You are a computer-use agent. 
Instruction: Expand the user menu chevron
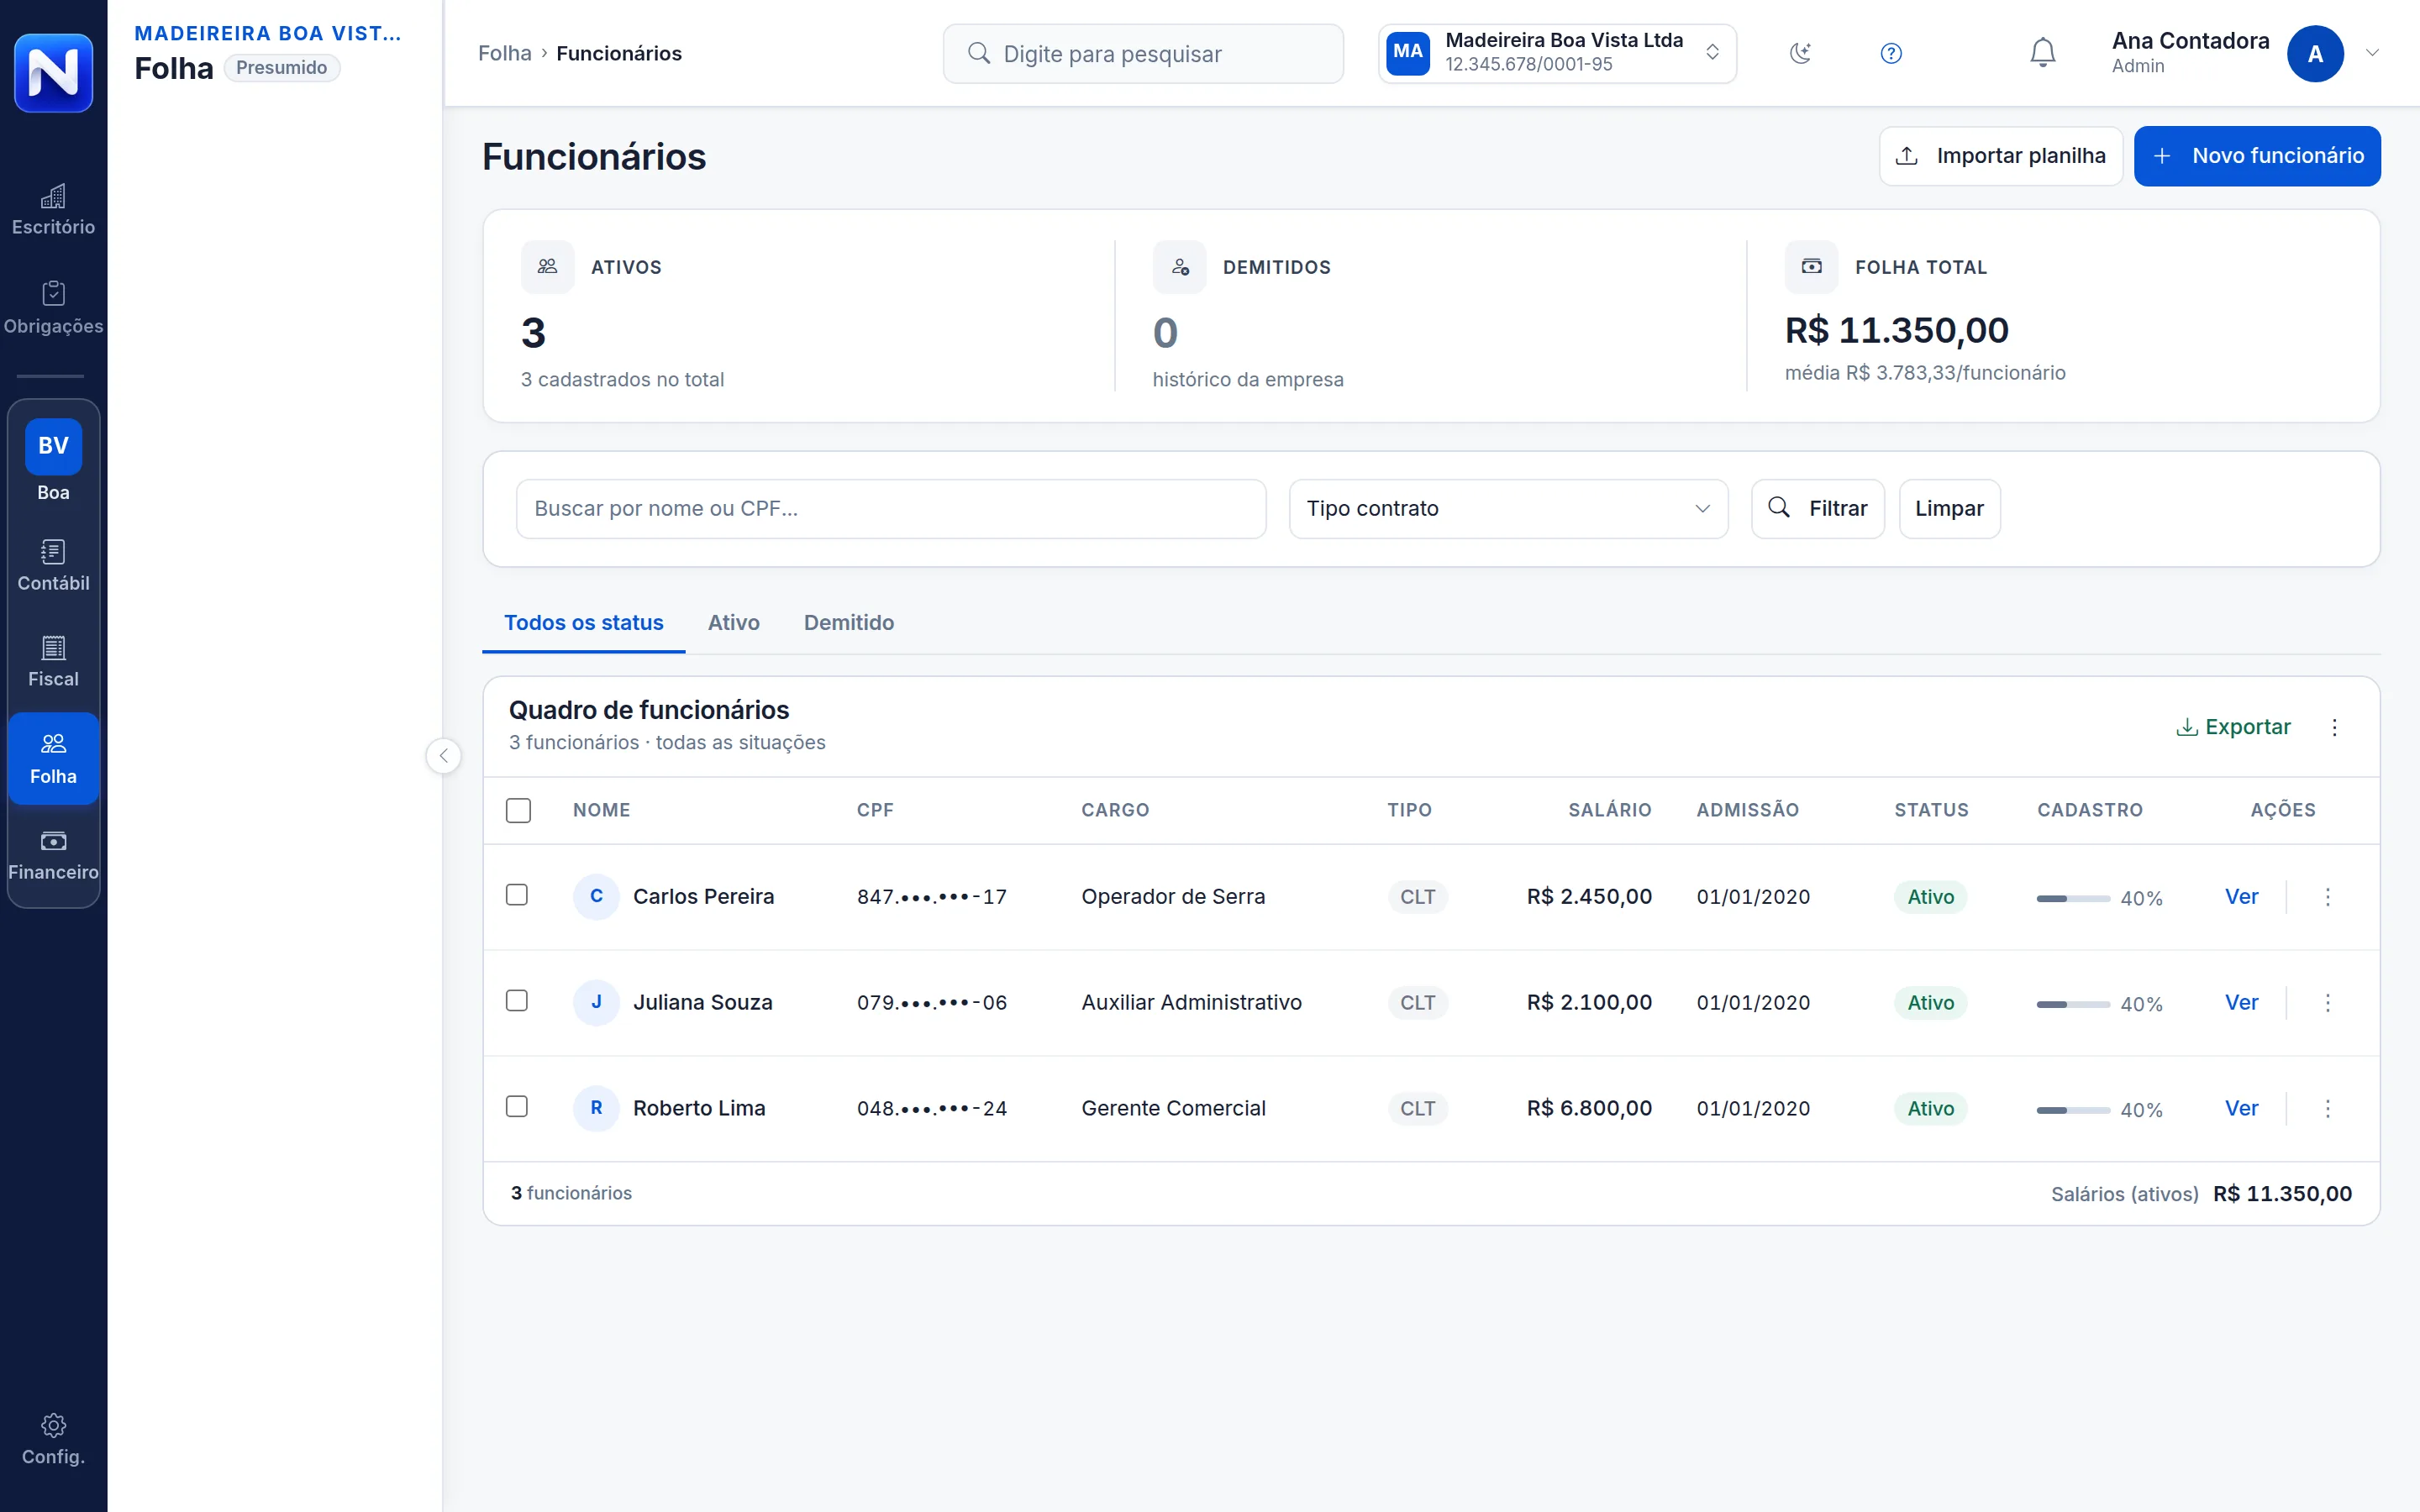point(2372,53)
